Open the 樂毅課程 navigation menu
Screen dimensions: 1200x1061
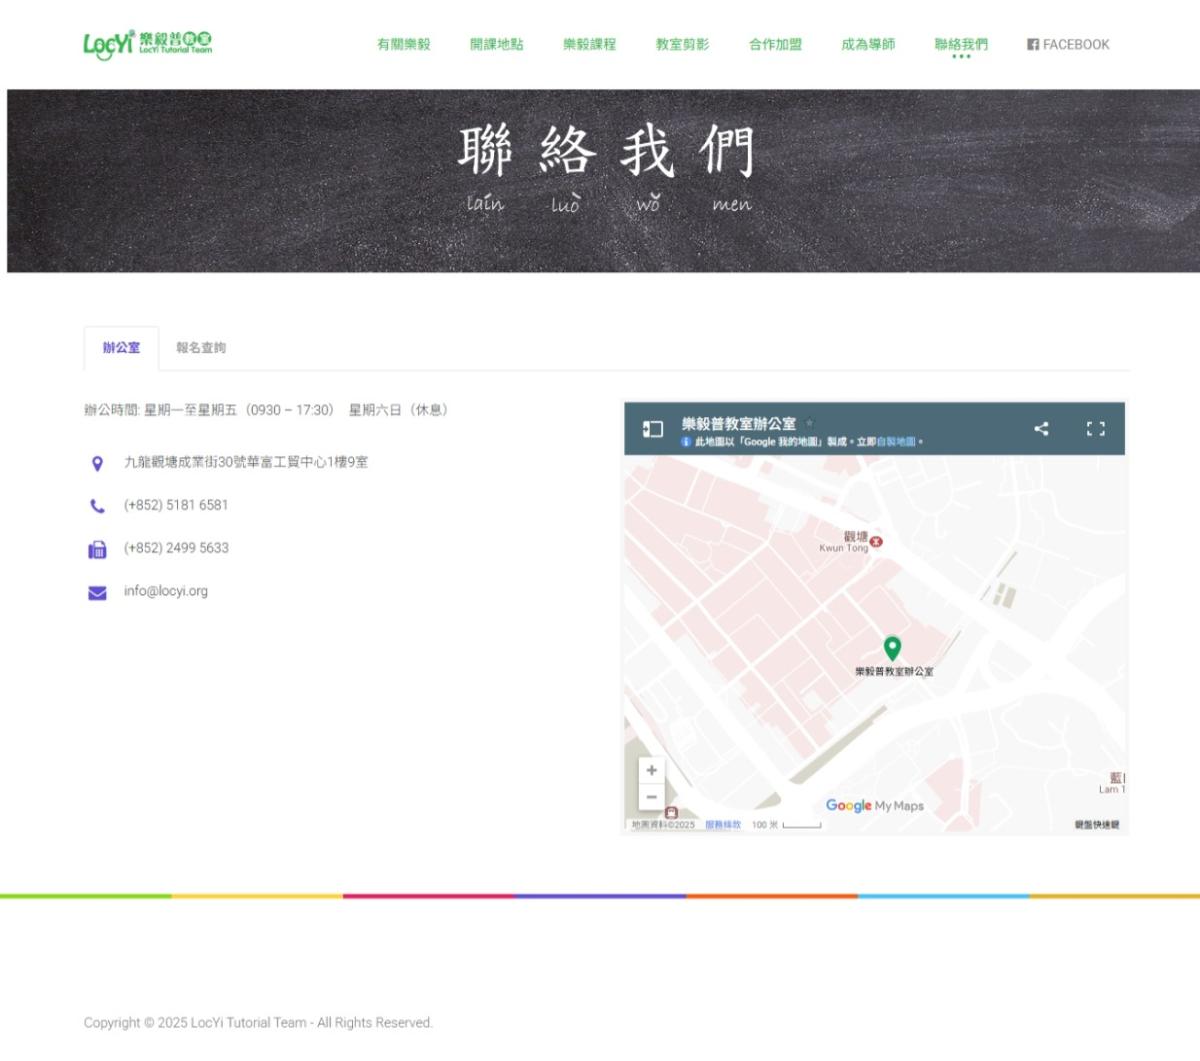coord(589,44)
